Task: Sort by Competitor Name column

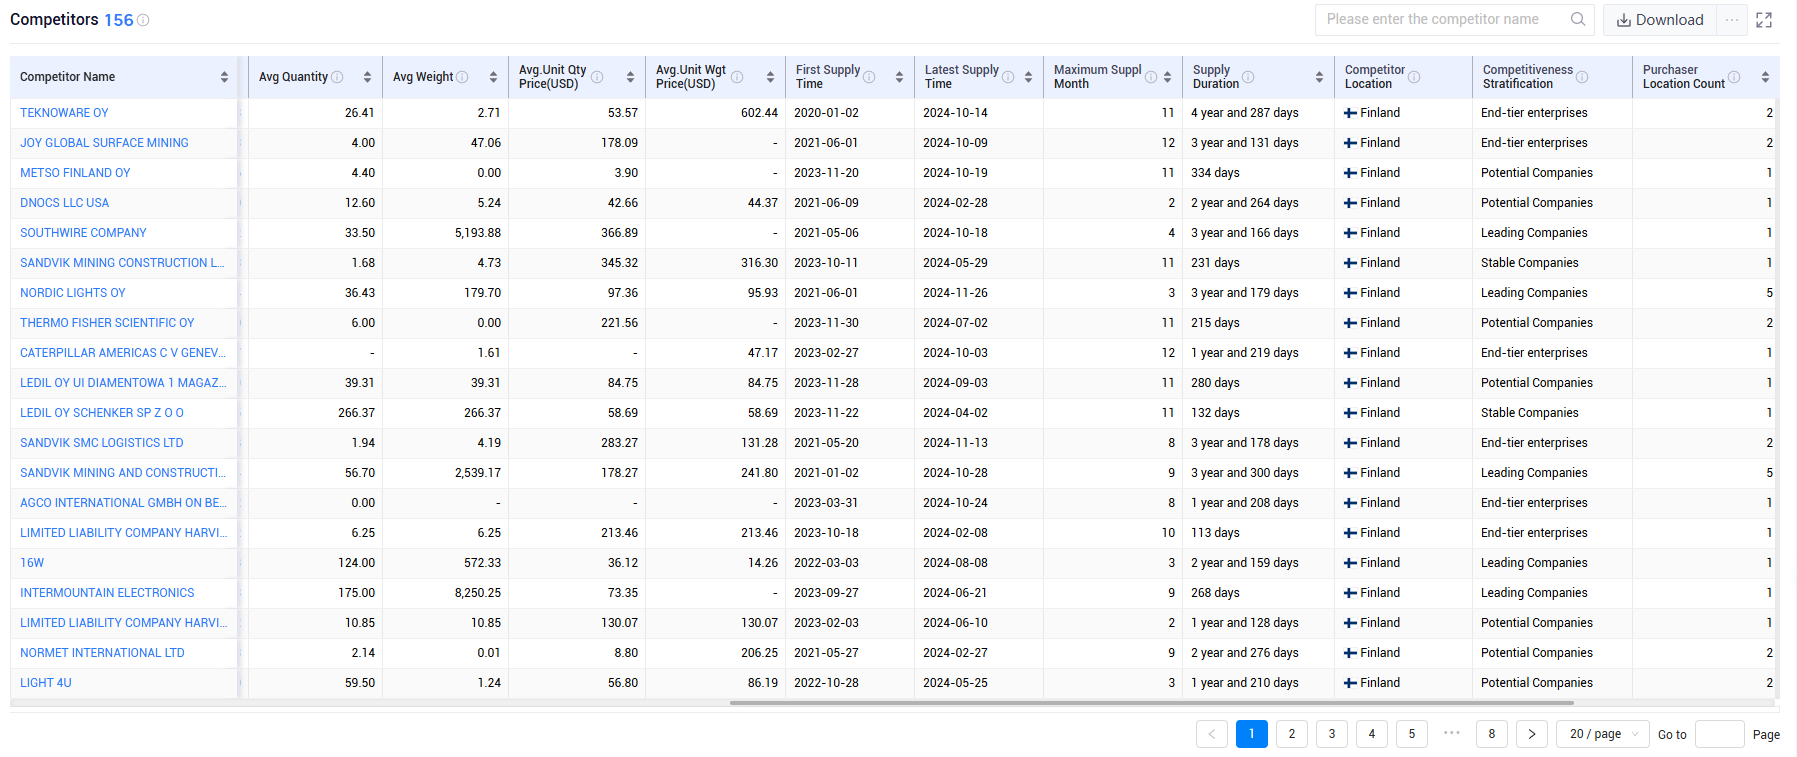Action: click(x=224, y=77)
